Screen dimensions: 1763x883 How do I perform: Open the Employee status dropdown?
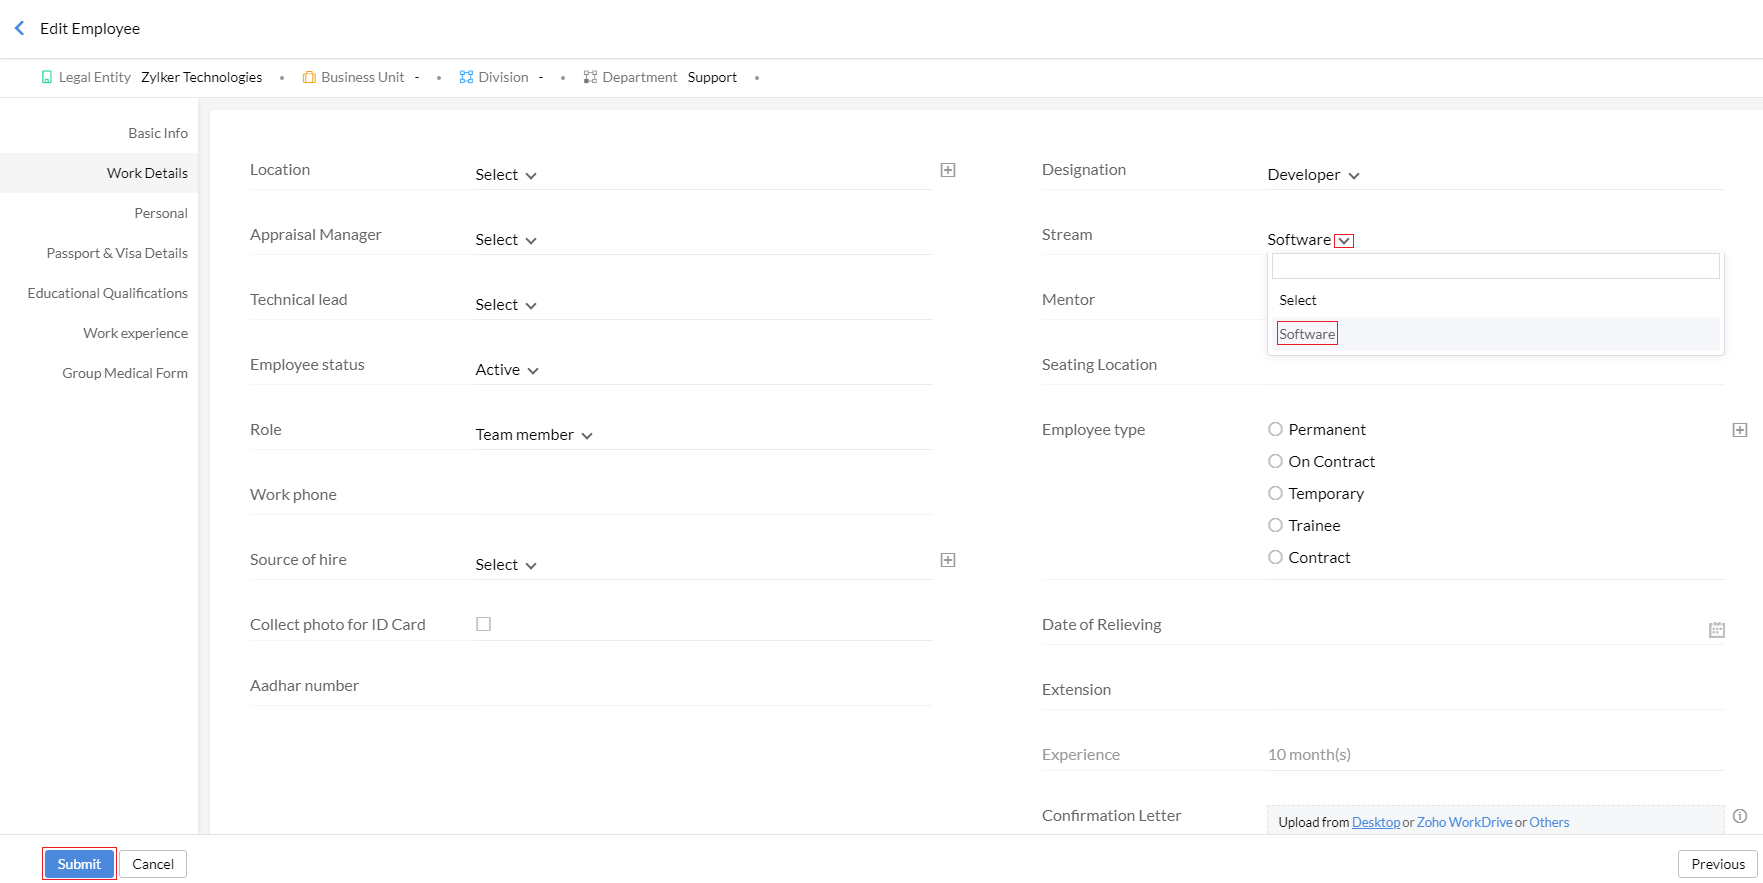click(507, 370)
